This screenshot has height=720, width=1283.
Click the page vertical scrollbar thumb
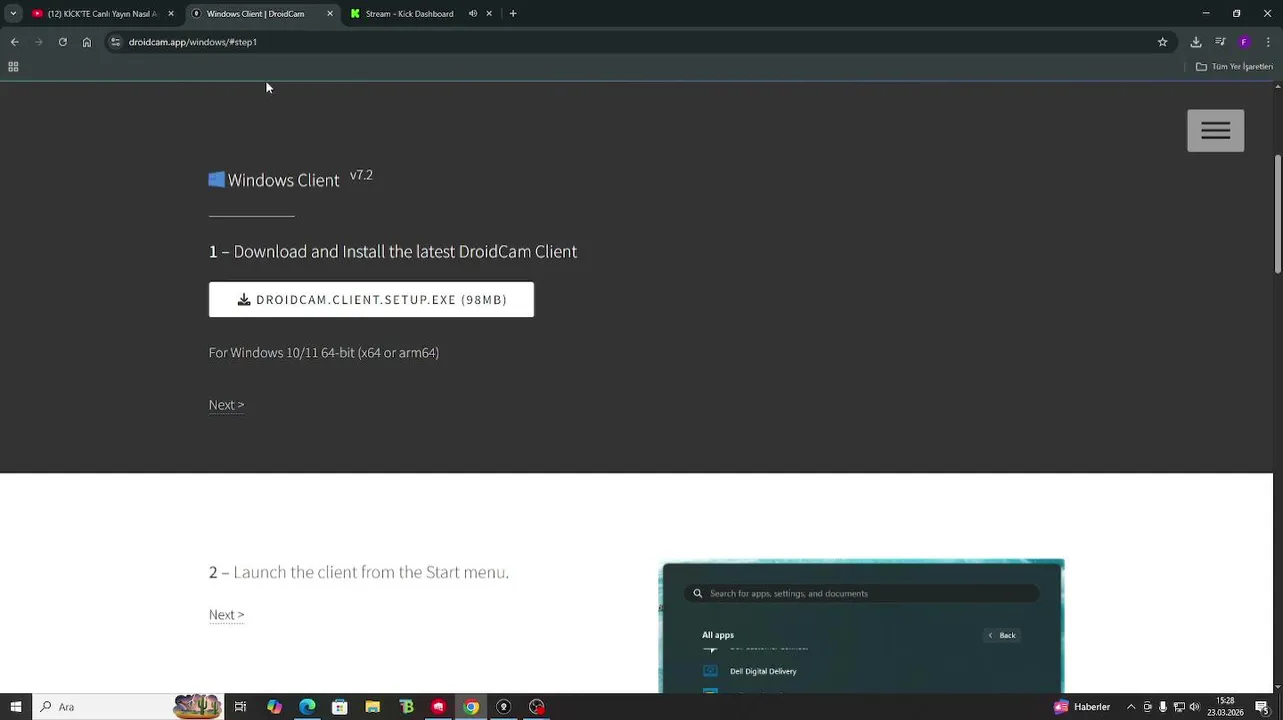[1277, 213]
